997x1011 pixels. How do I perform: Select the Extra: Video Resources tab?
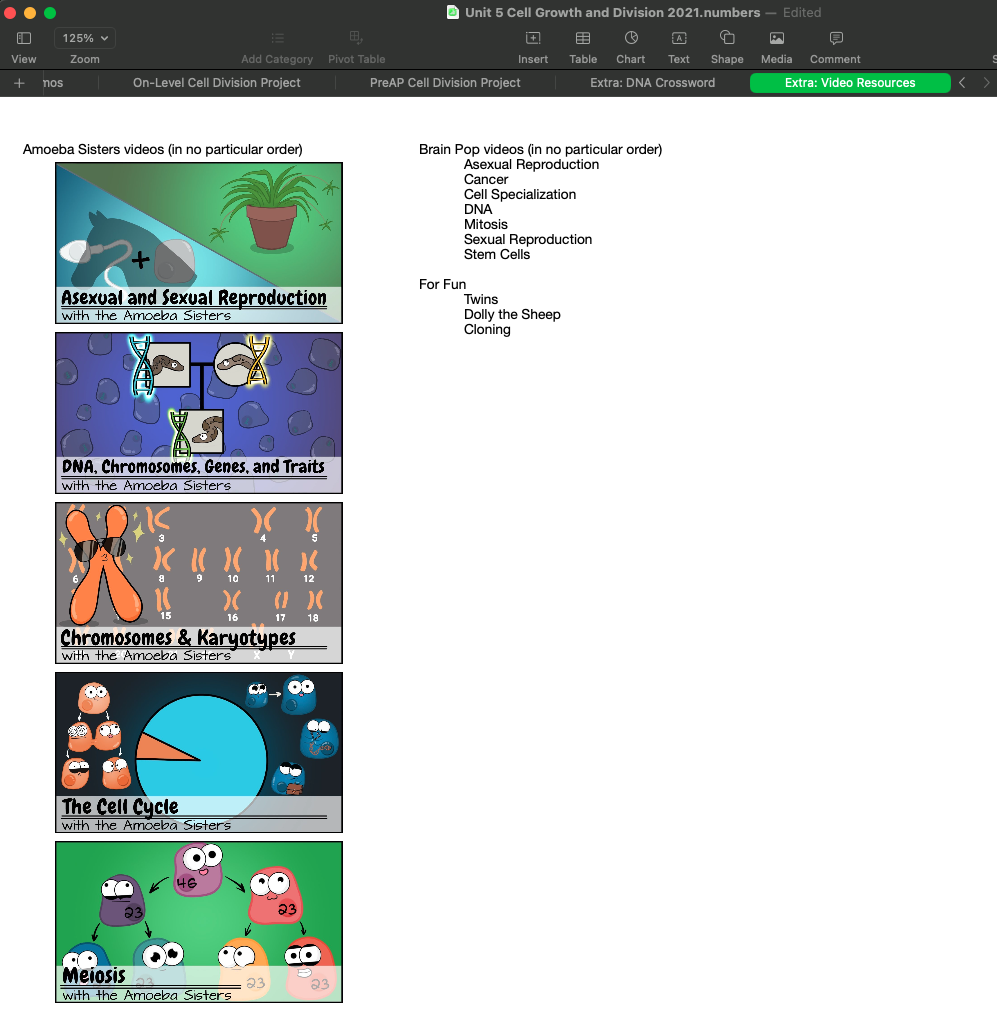click(850, 83)
